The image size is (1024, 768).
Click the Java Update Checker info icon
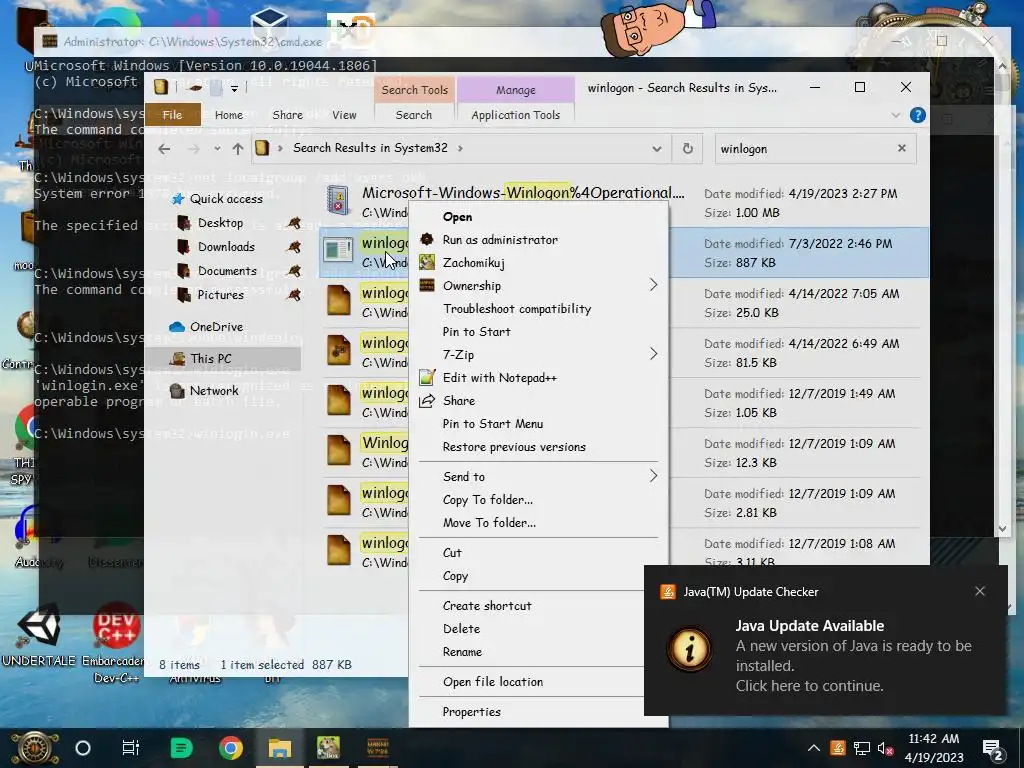tap(690, 649)
